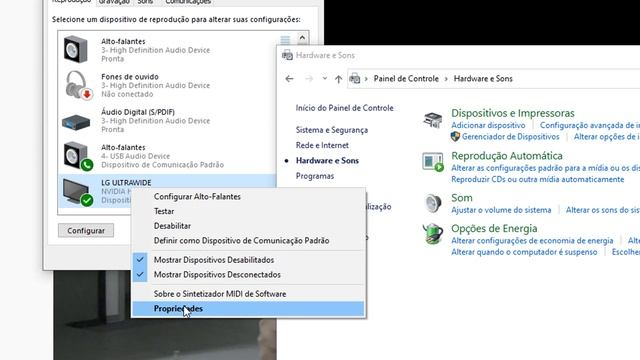Switch to the Sons tab
The height and width of the screenshot is (360, 640).
pyautogui.click(x=145, y=2)
